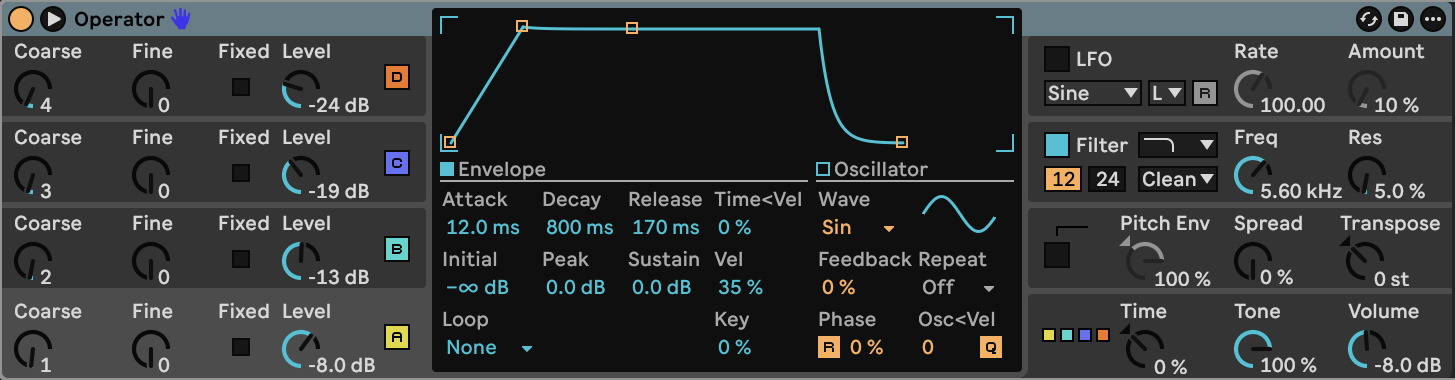
Task: Click the Key 0 % value
Action: [734, 347]
